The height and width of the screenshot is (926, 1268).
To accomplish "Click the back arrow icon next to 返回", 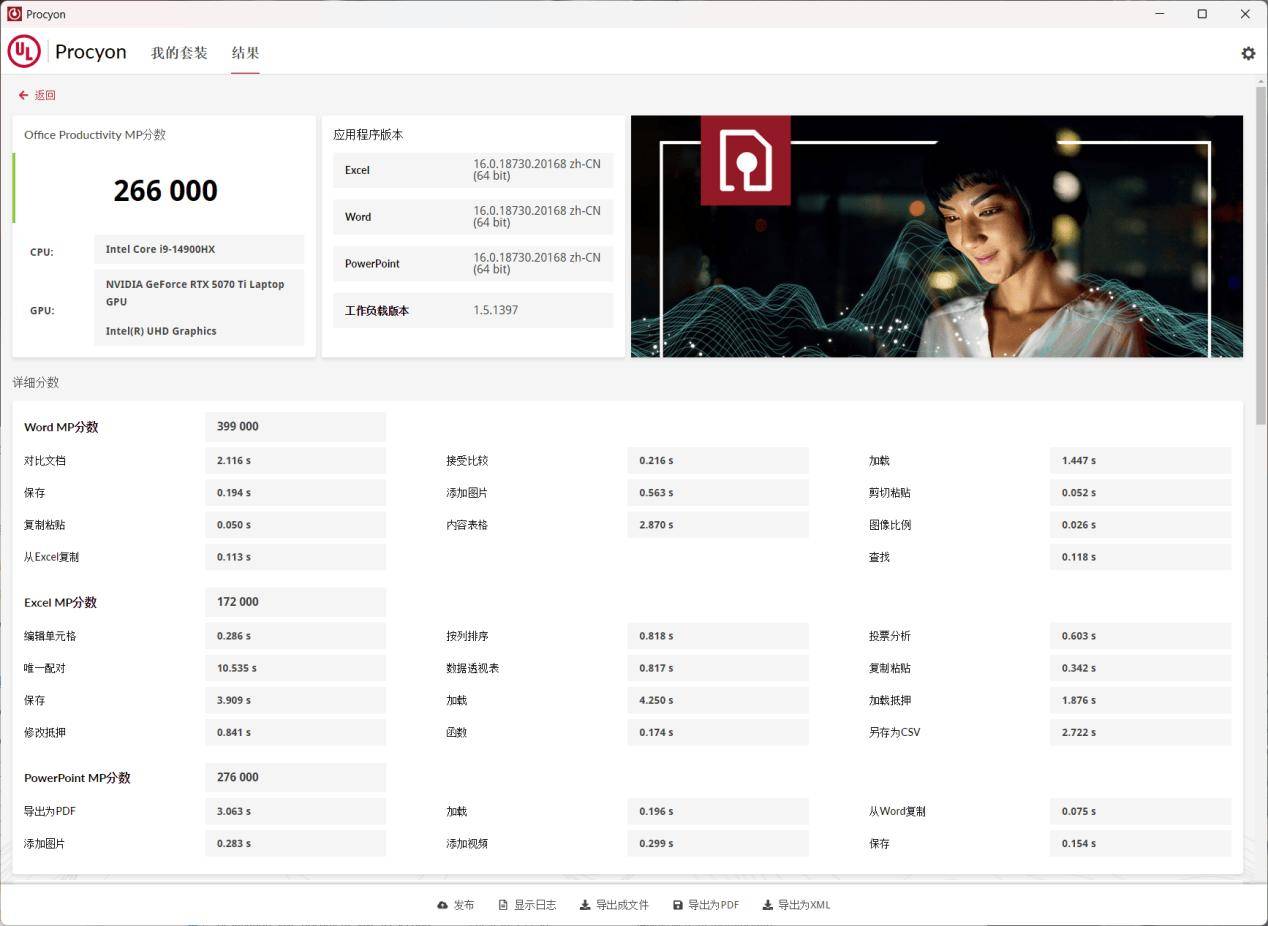I will 23,95.
